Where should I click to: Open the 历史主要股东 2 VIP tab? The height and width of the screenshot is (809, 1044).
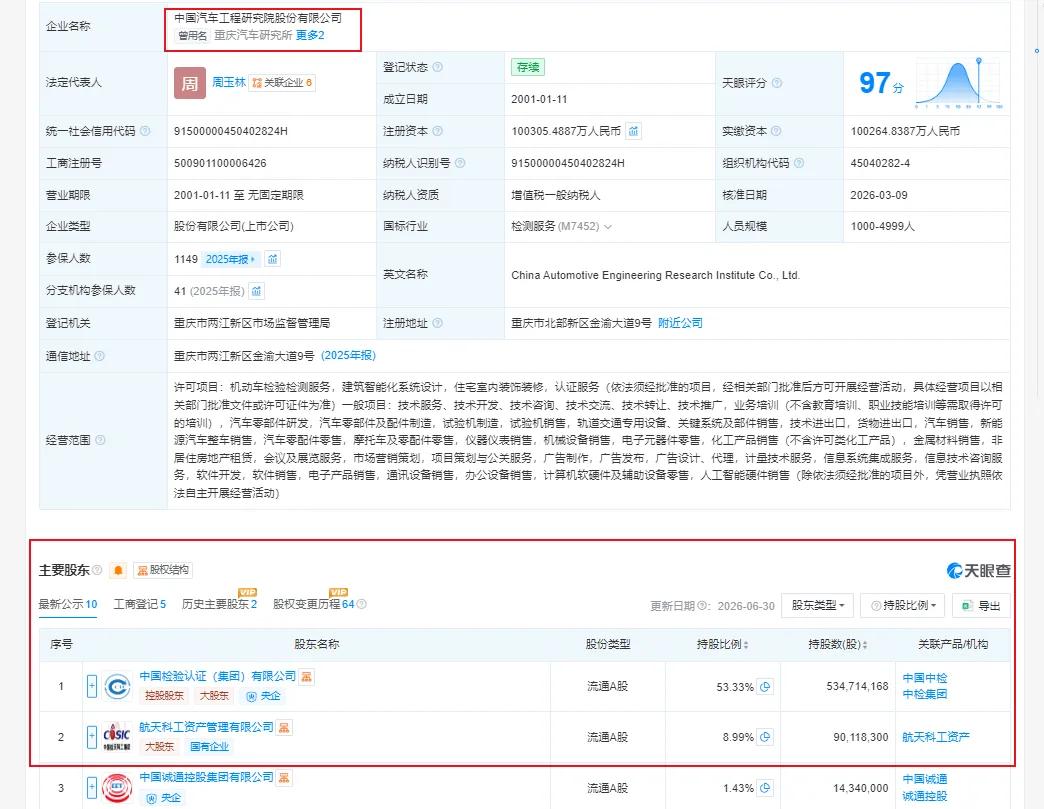[220, 604]
